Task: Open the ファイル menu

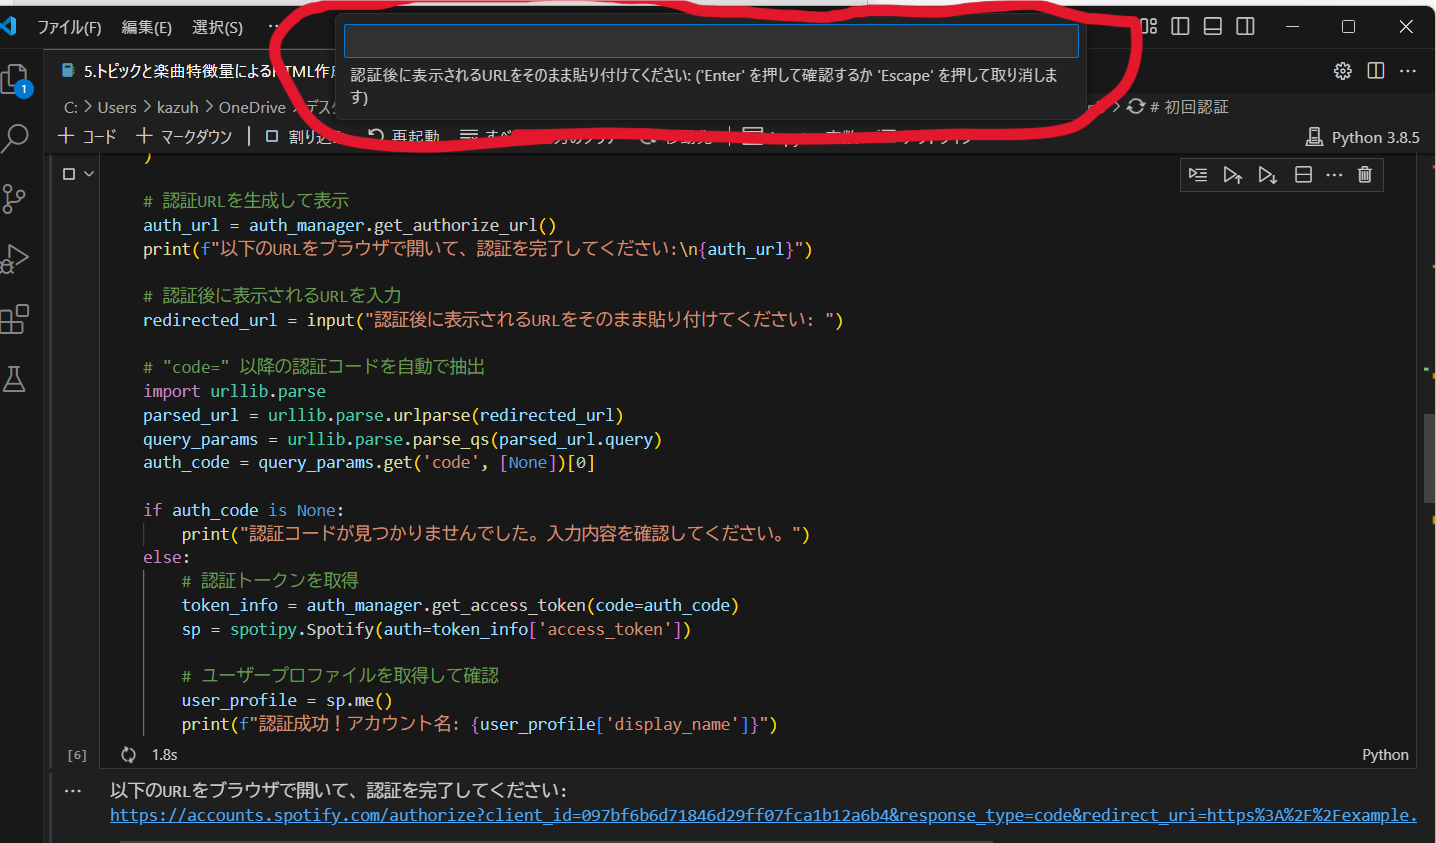Action: coord(70,26)
